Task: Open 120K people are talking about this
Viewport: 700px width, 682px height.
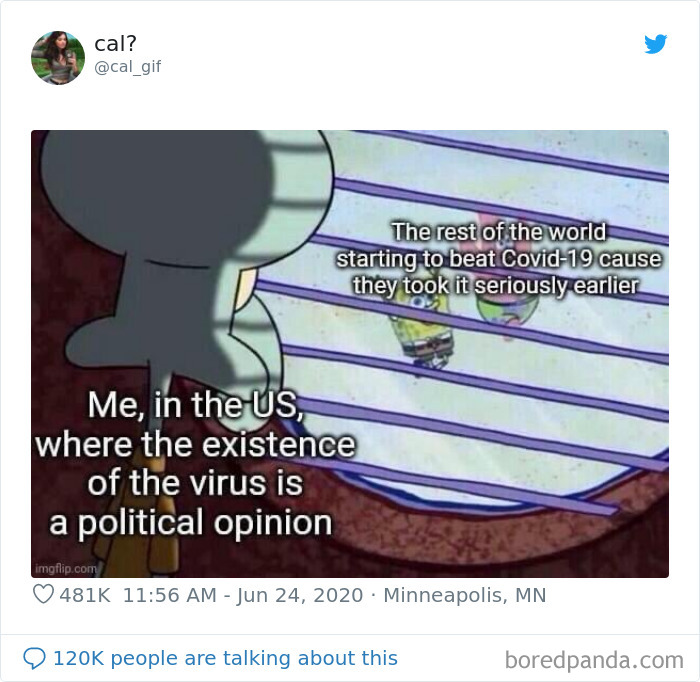Action: coord(225,658)
